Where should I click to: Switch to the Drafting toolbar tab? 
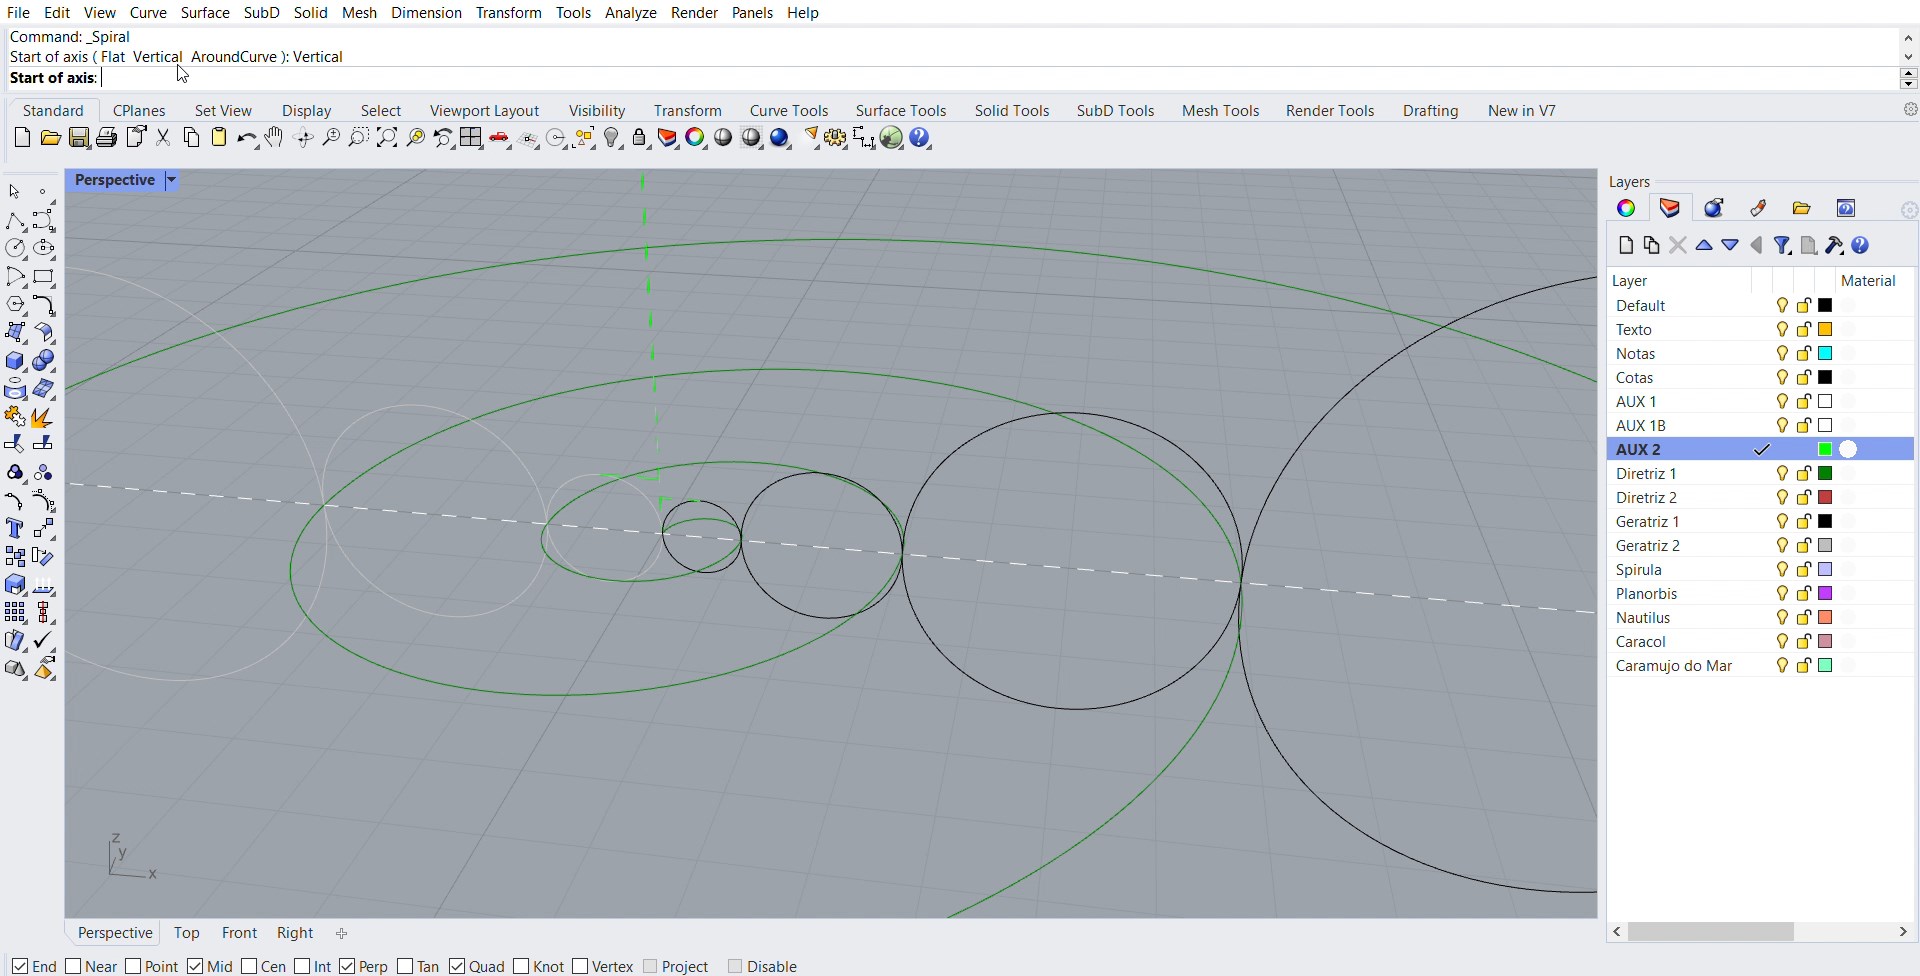[x=1430, y=111]
